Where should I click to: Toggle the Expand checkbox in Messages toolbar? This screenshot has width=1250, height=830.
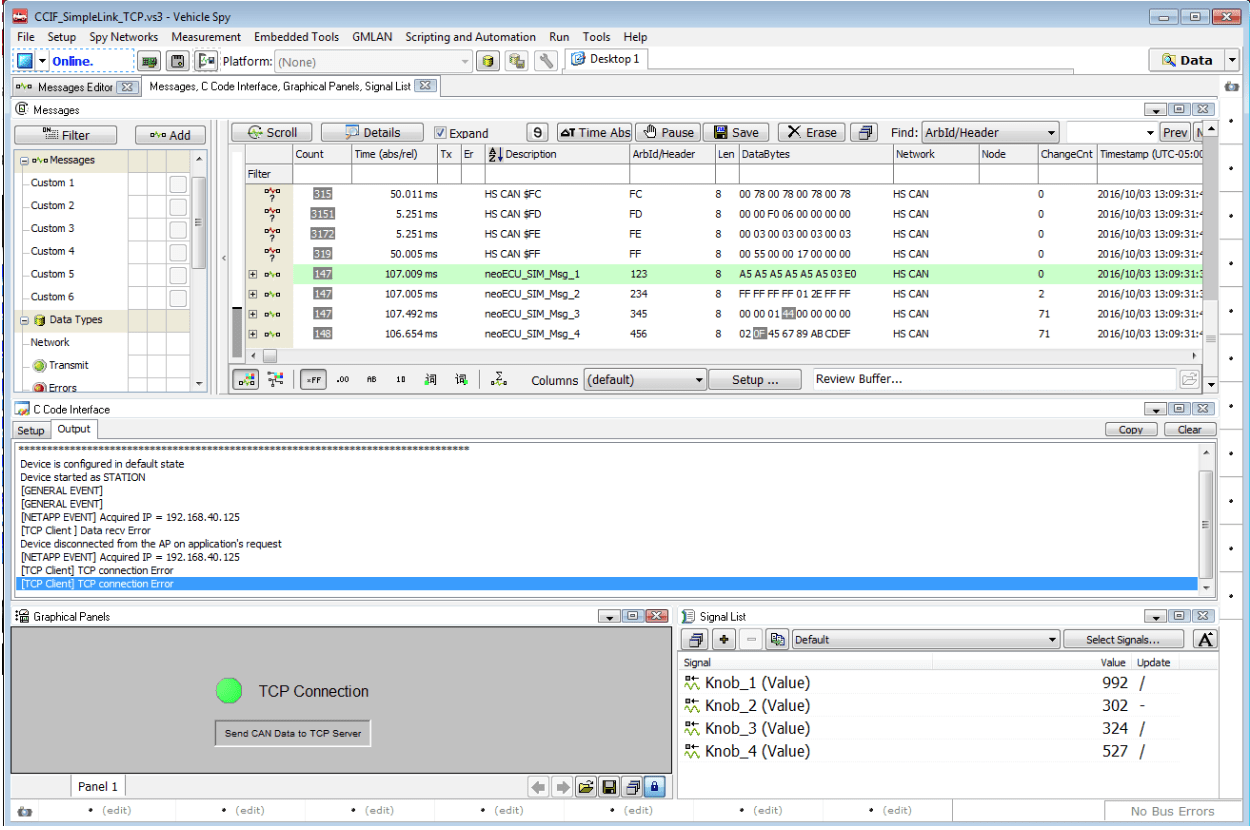441,133
